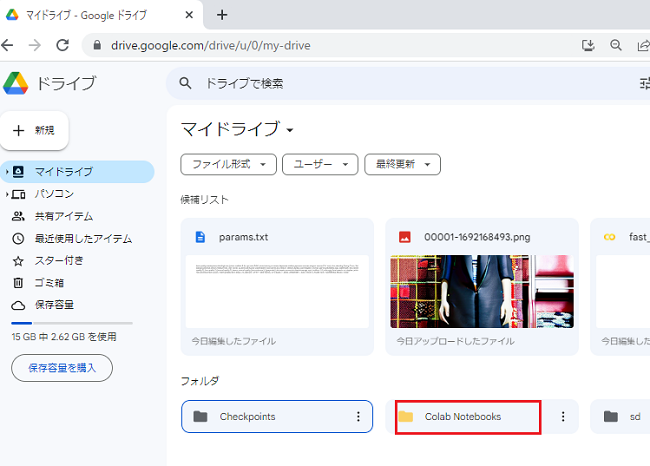650x466 pixels.
Task: Open the zoom magnifier icon in address bar
Action: 616,45
